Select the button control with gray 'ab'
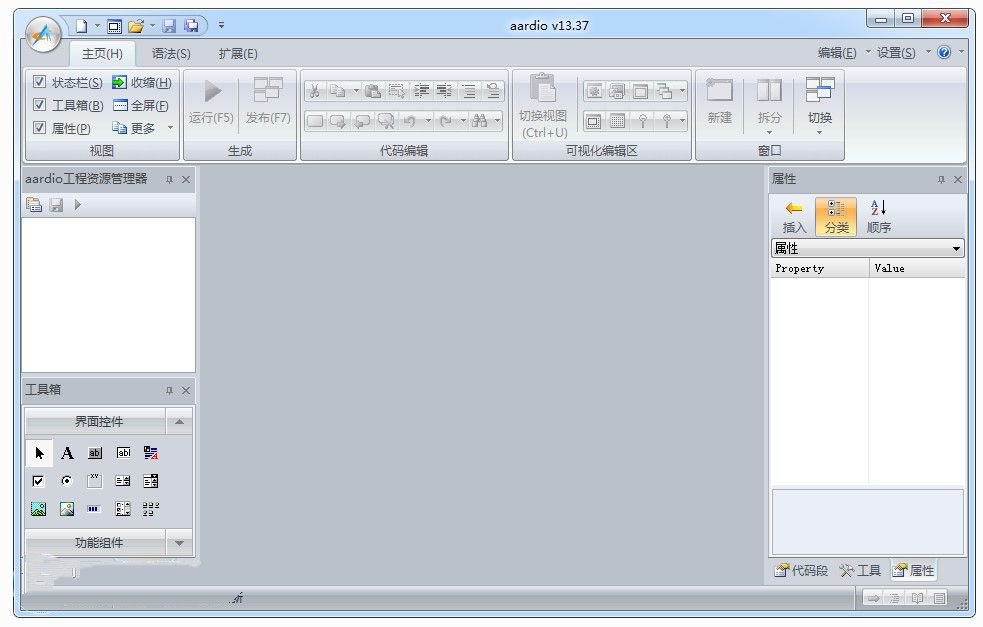This screenshot has width=983, height=627. point(95,453)
